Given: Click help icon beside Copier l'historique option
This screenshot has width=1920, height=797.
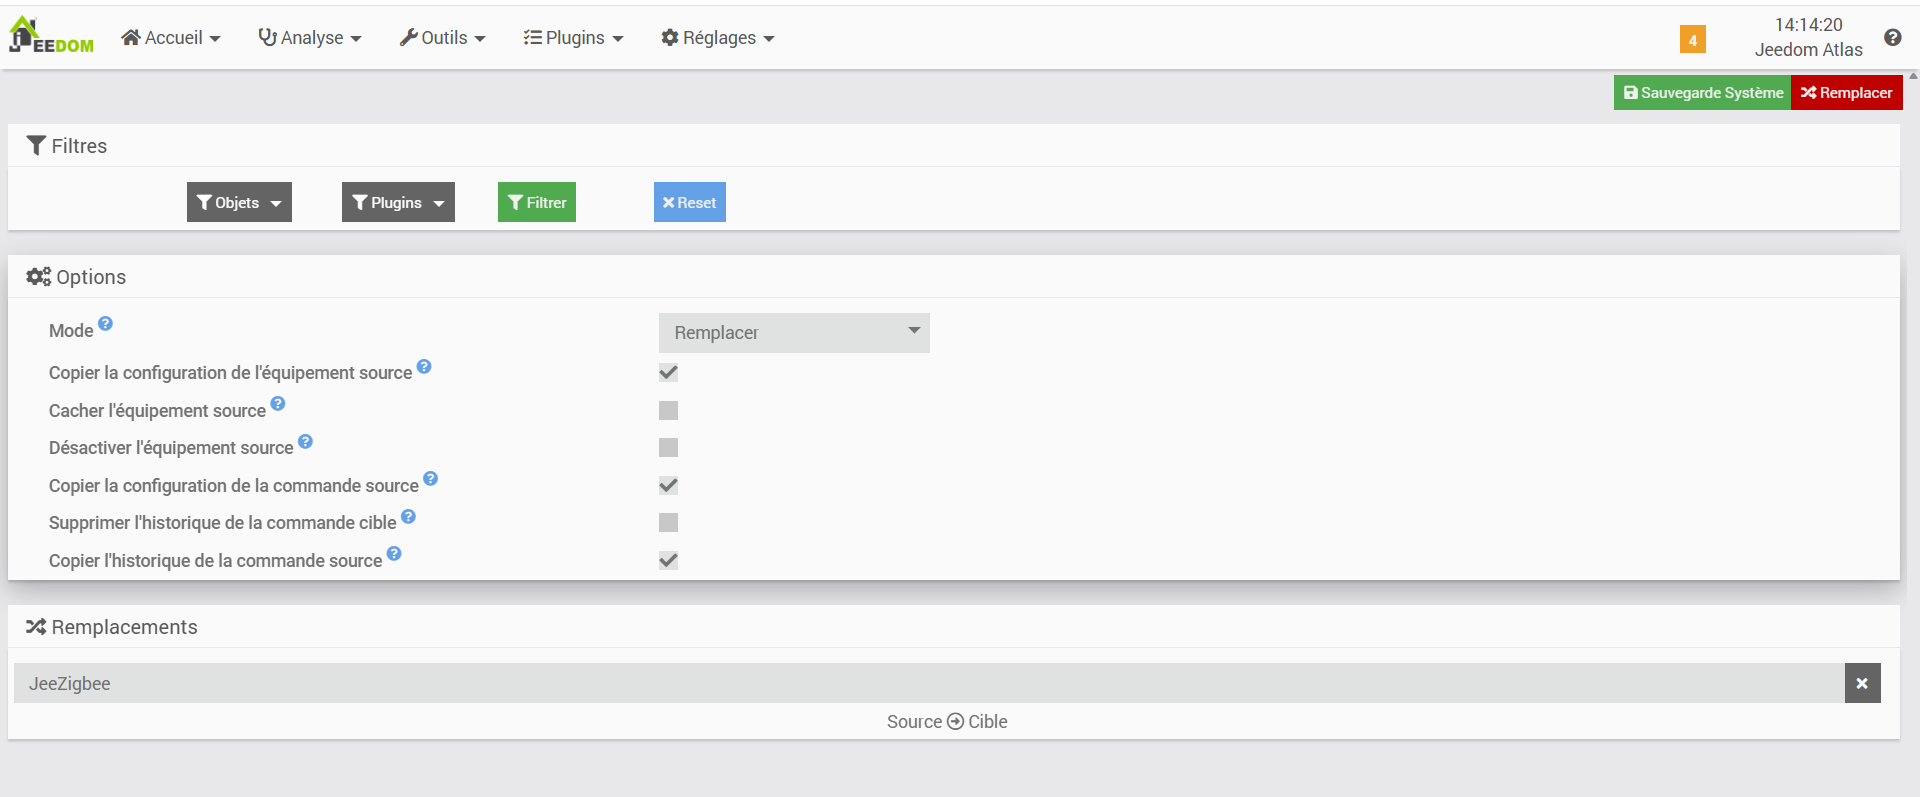Looking at the screenshot, I should 394,554.
